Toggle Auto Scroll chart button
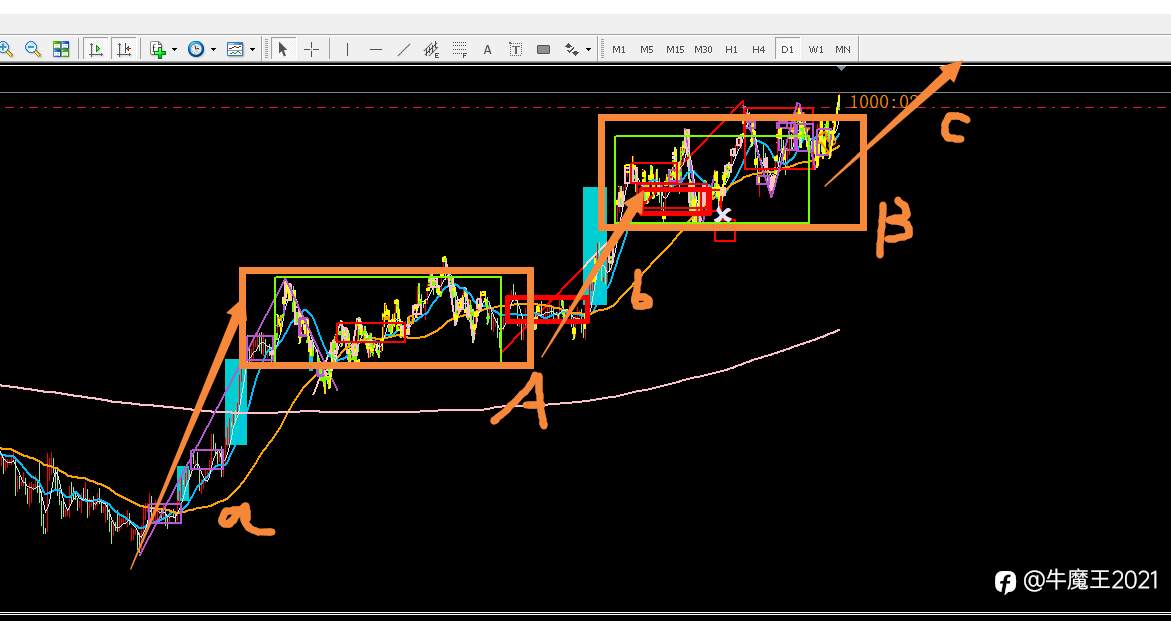This screenshot has width=1171, height=621. coord(96,49)
